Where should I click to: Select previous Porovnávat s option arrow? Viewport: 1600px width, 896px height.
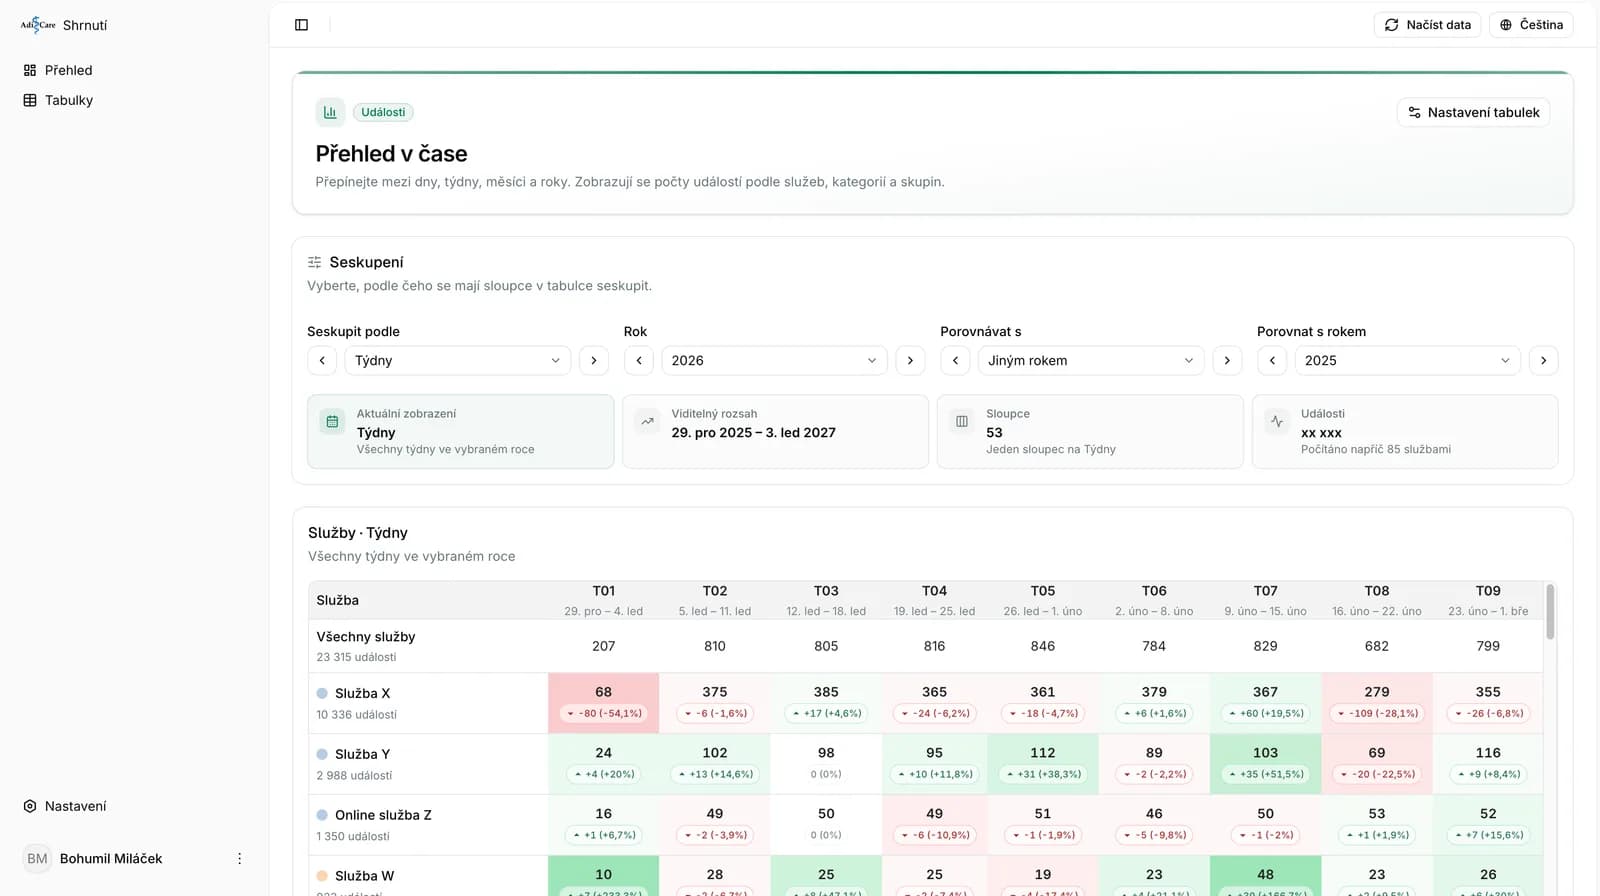pyautogui.click(x=955, y=361)
